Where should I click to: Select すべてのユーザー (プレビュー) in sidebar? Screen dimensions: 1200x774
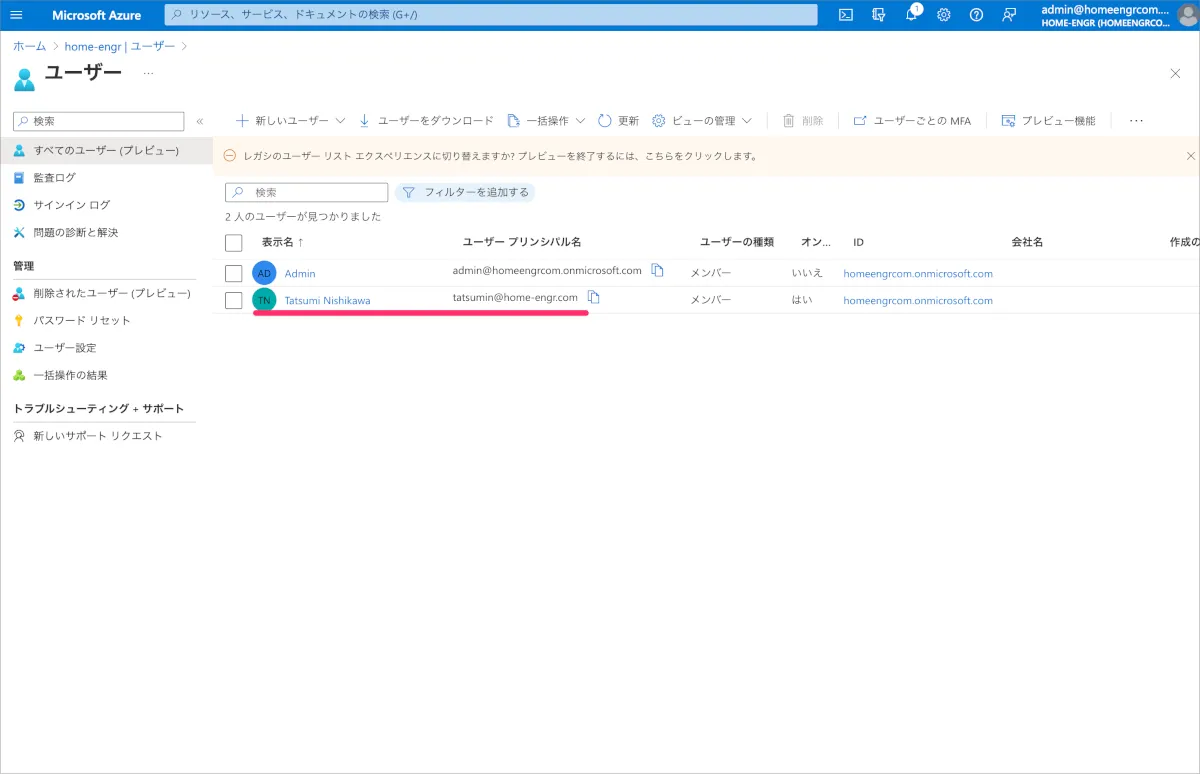(x=106, y=150)
